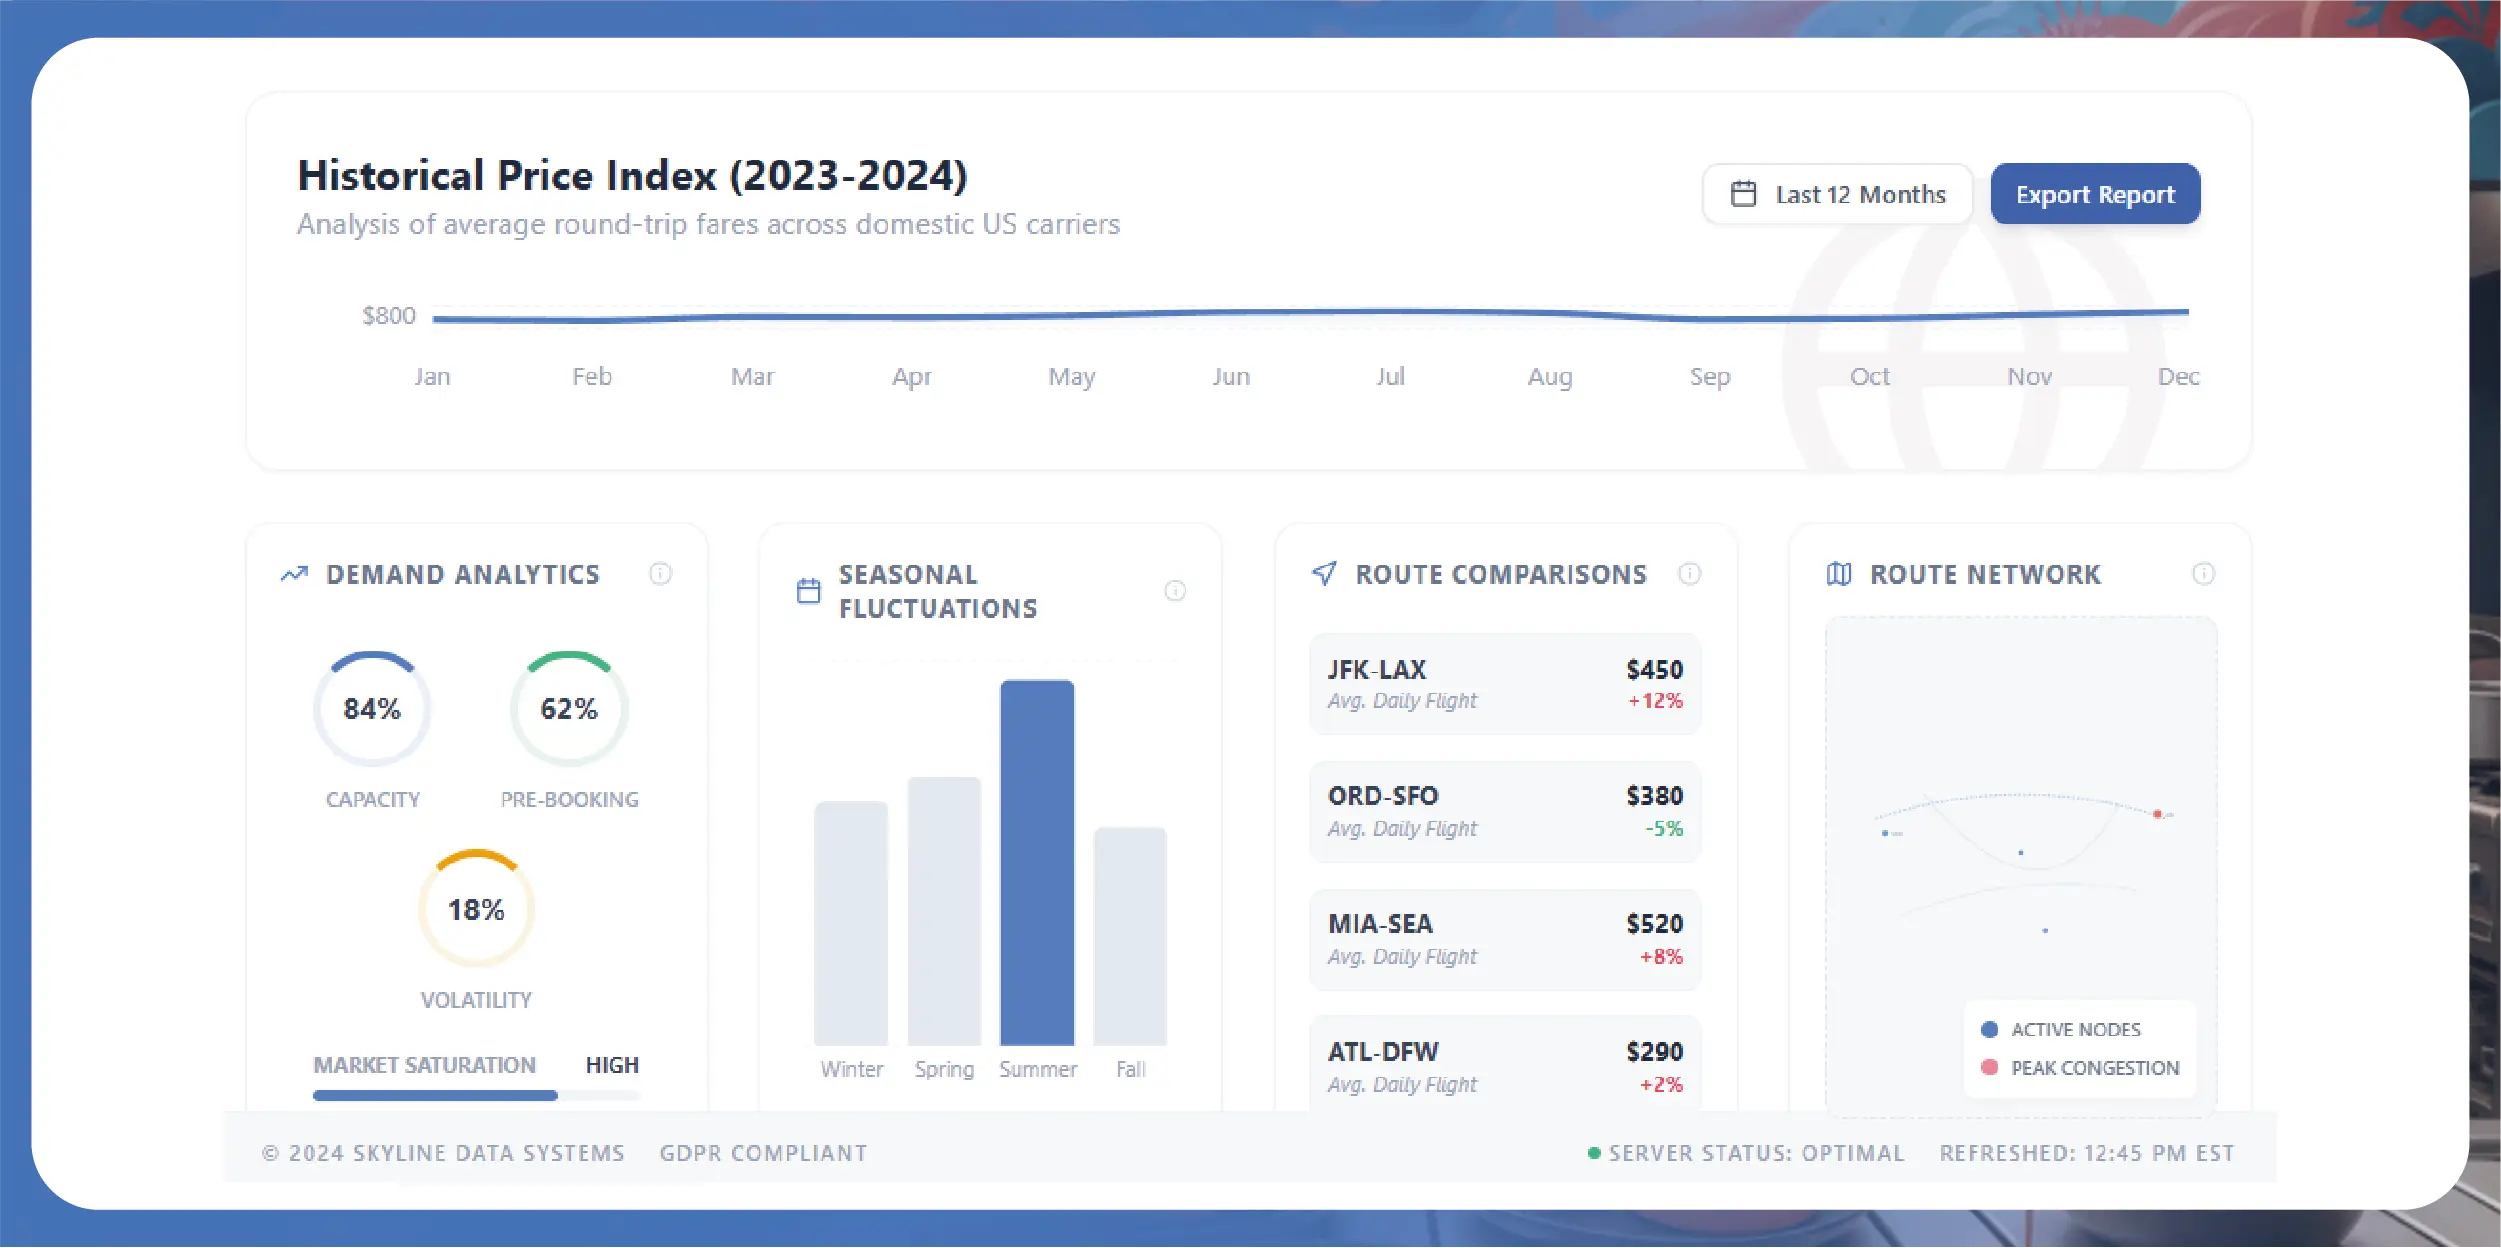Screen dimensions: 2501x1248
Task: Click the Export Report button
Action: point(2095,193)
